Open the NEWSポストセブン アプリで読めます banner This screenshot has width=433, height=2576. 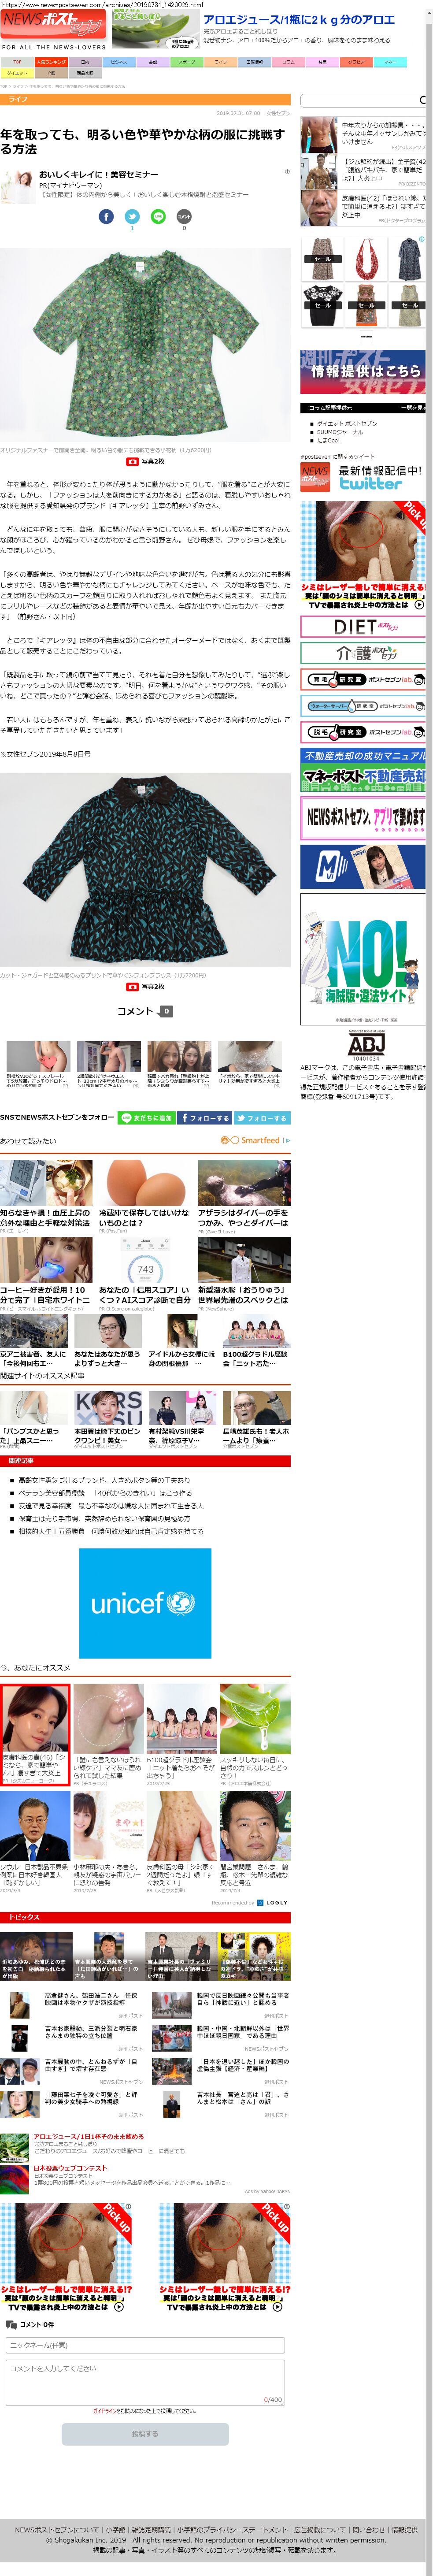363,817
